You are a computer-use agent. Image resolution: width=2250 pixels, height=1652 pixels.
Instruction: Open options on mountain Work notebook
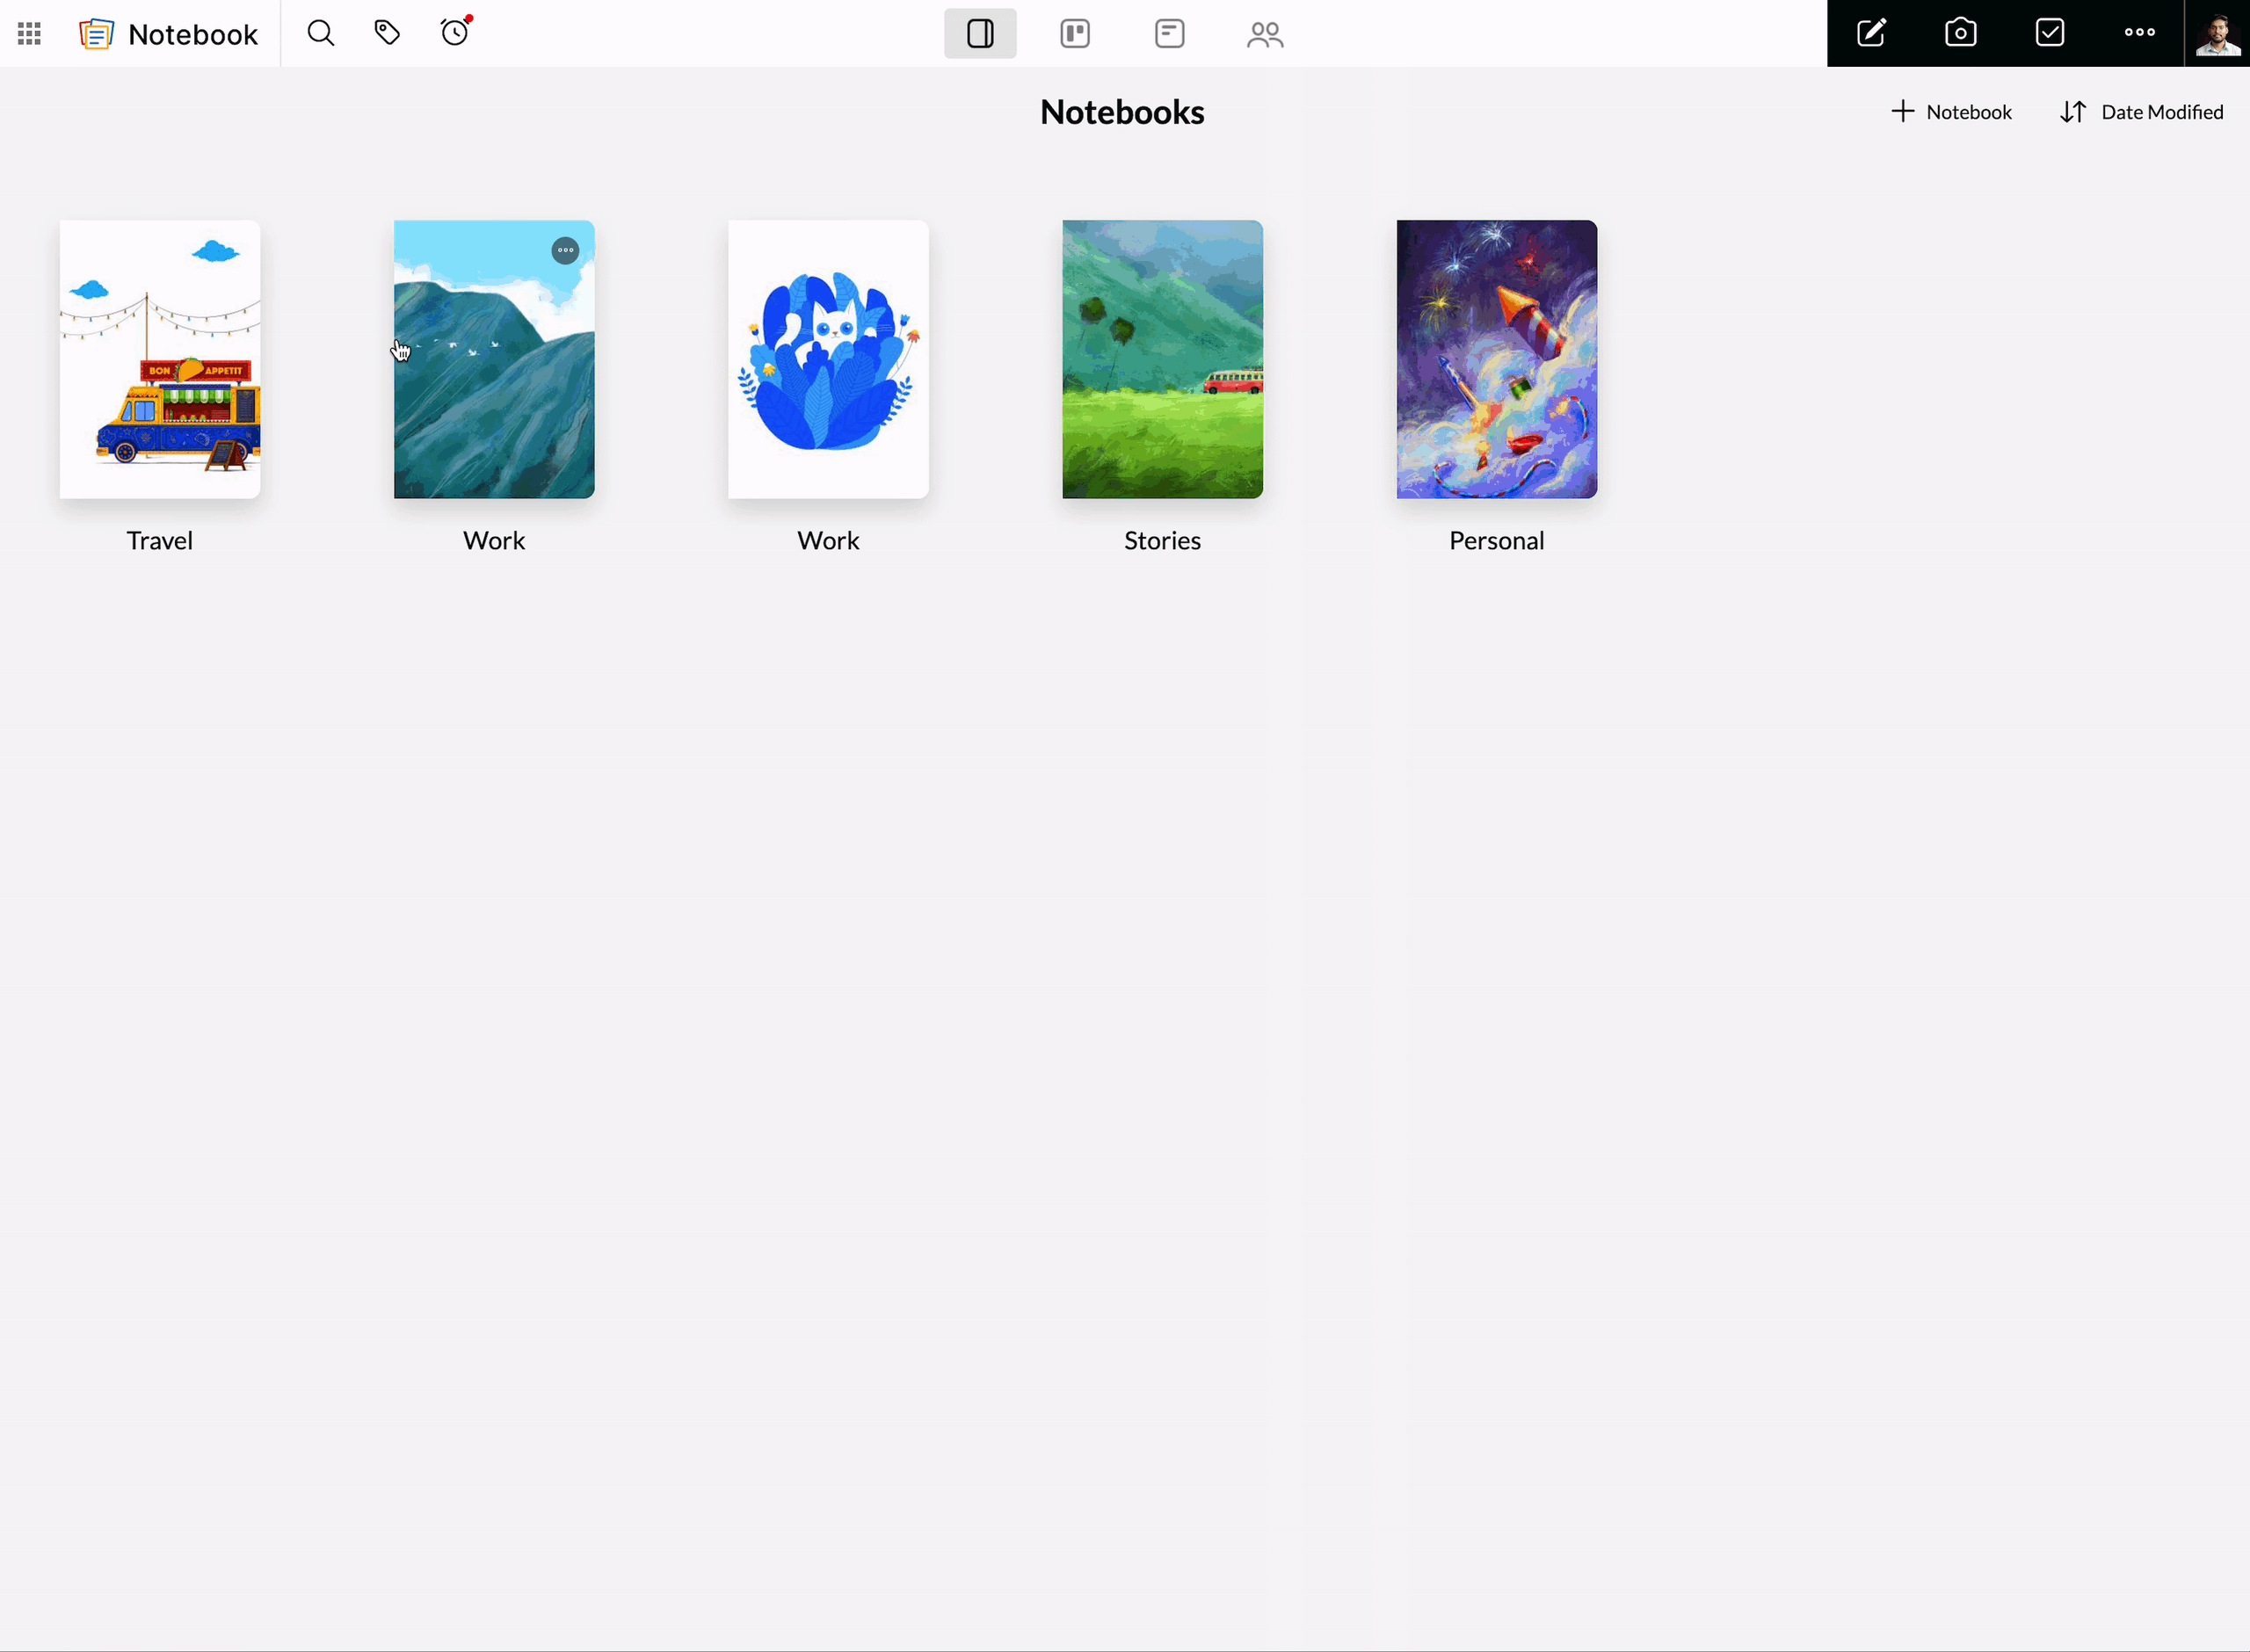click(565, 250)
